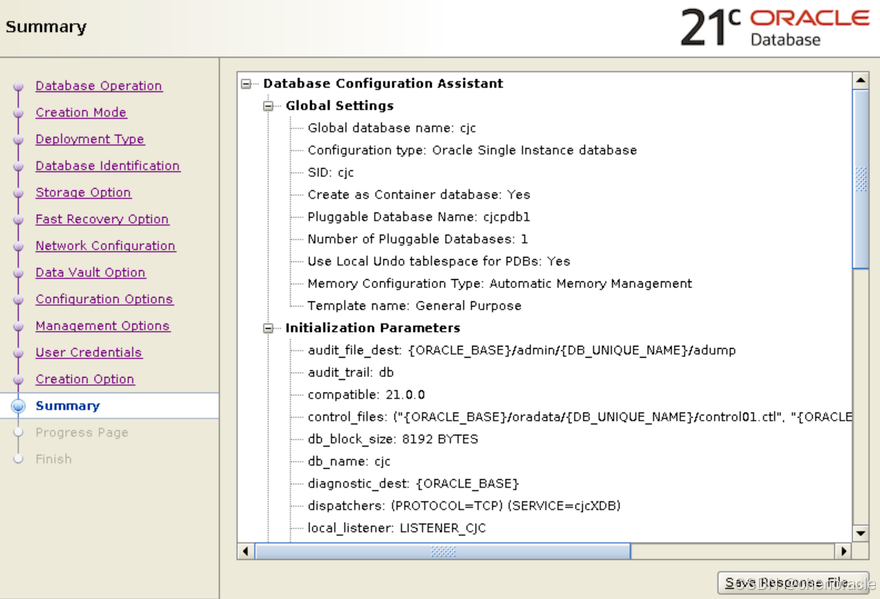
Task: Go to the Creation Mode step
Action: pos(81,112)
